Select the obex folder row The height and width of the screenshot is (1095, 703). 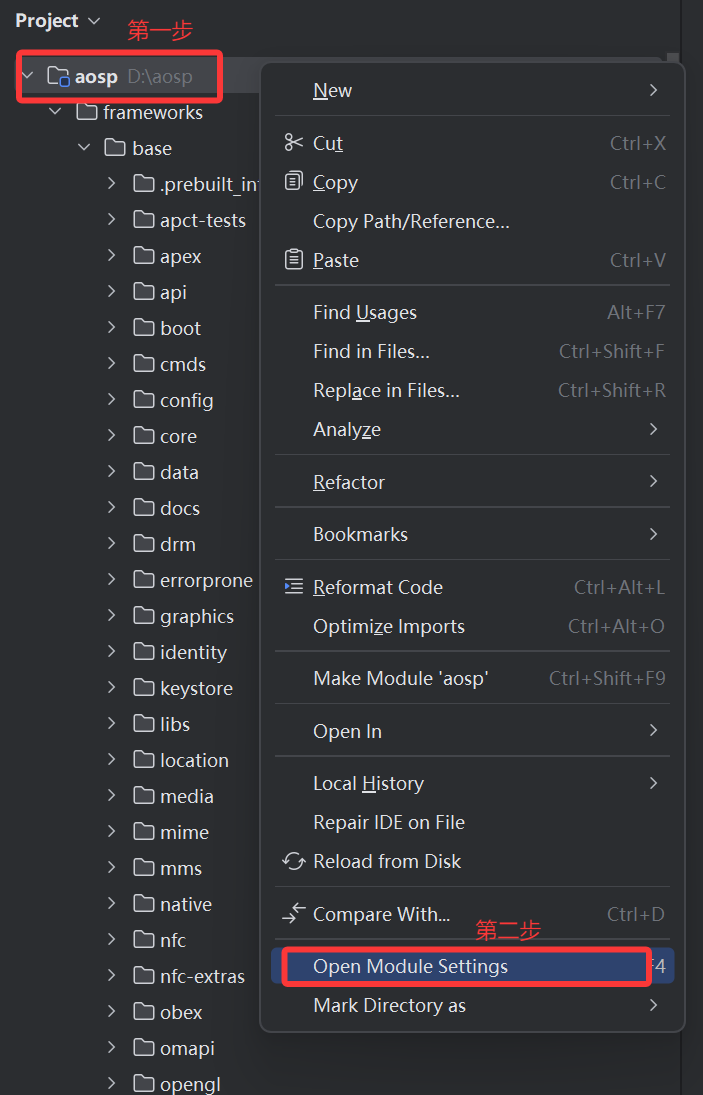tap(130, 1012)
